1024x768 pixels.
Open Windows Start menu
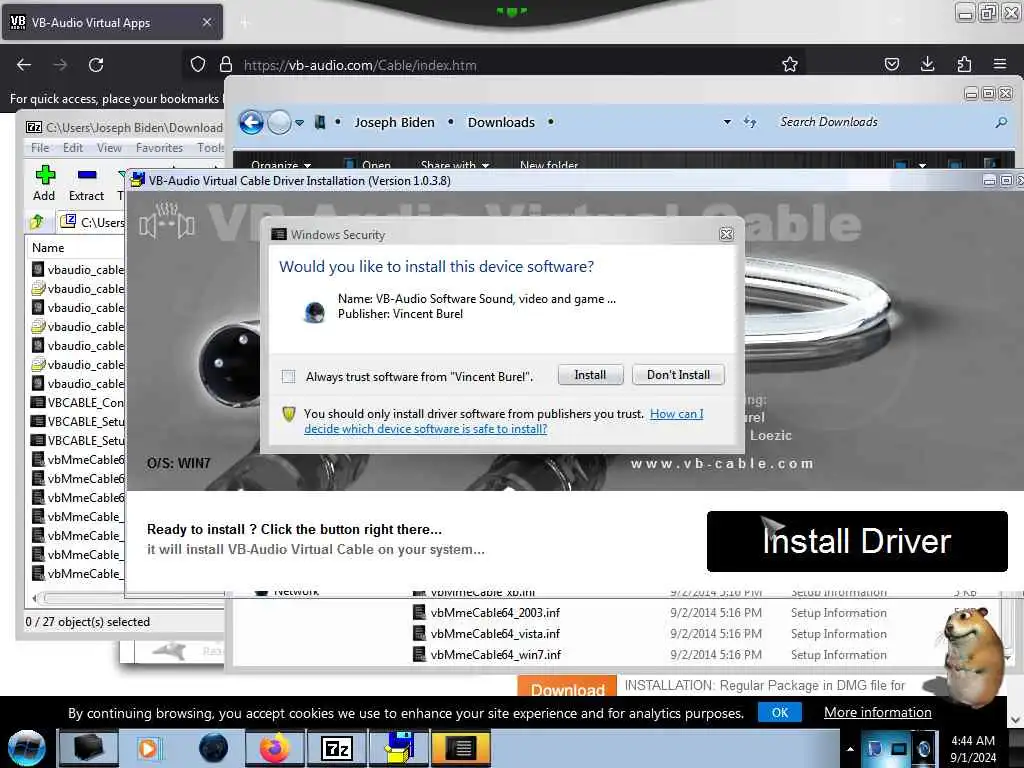[x=27, y=748]
